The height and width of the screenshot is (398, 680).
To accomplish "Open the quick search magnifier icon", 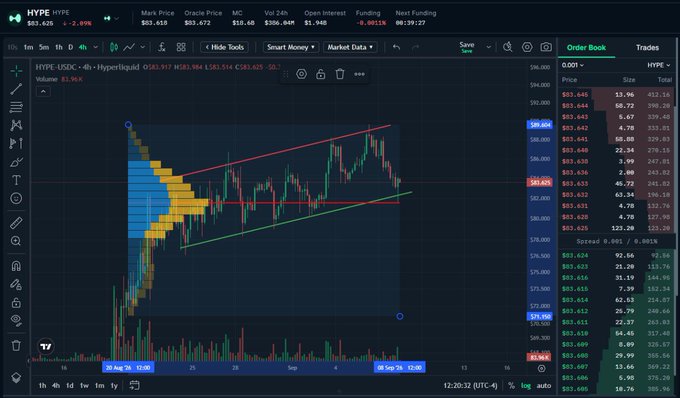I will [x=507, y=47].
